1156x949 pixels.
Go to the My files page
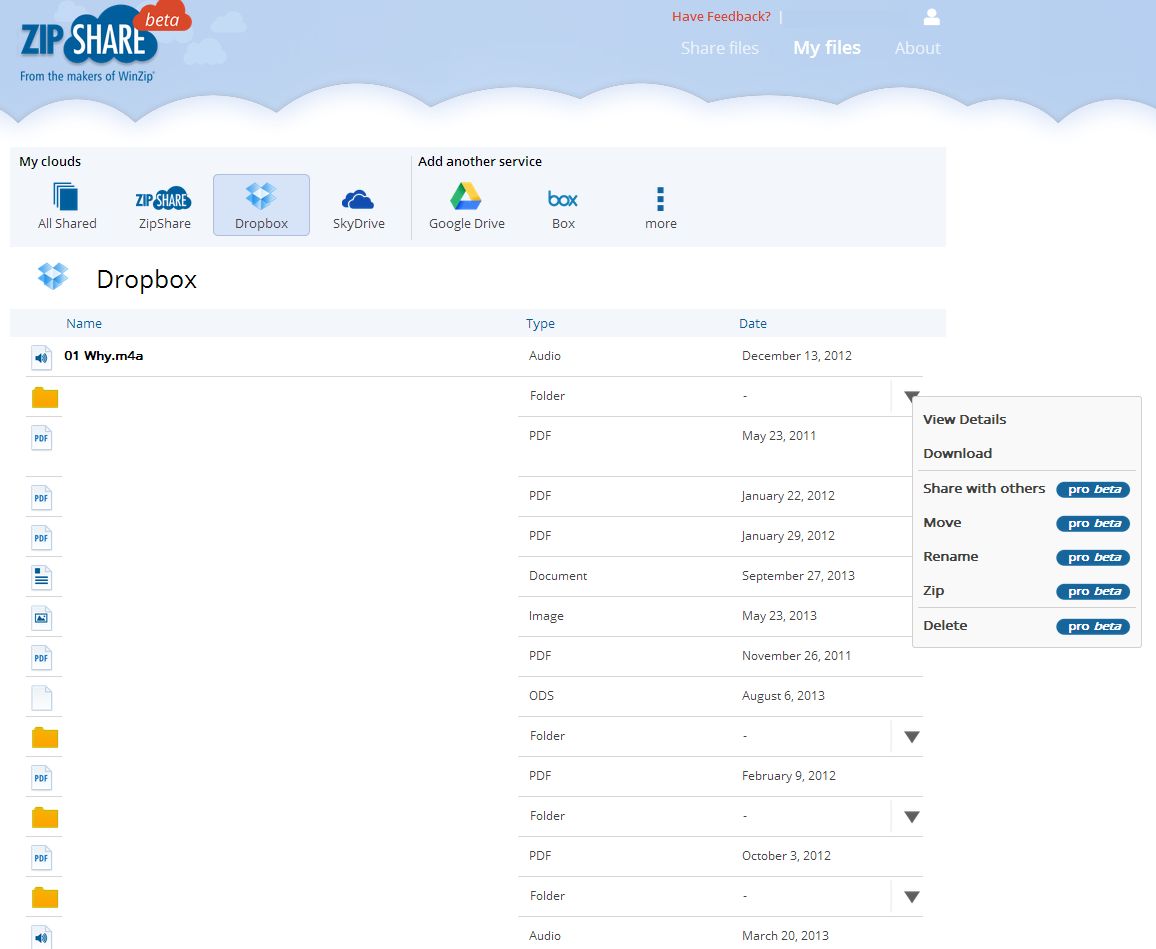coord(826,48)
